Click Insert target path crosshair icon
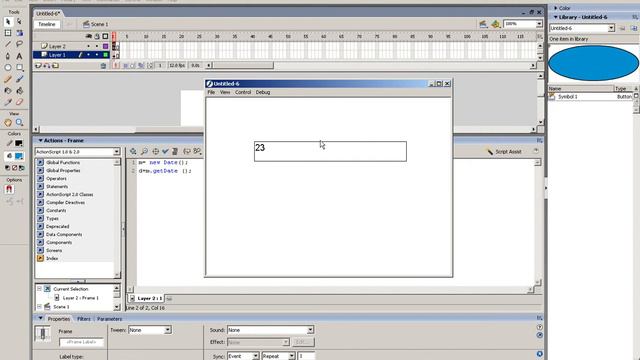Viewport: 640px width, 360px height. pyautogui.click(x=155, y=151)
